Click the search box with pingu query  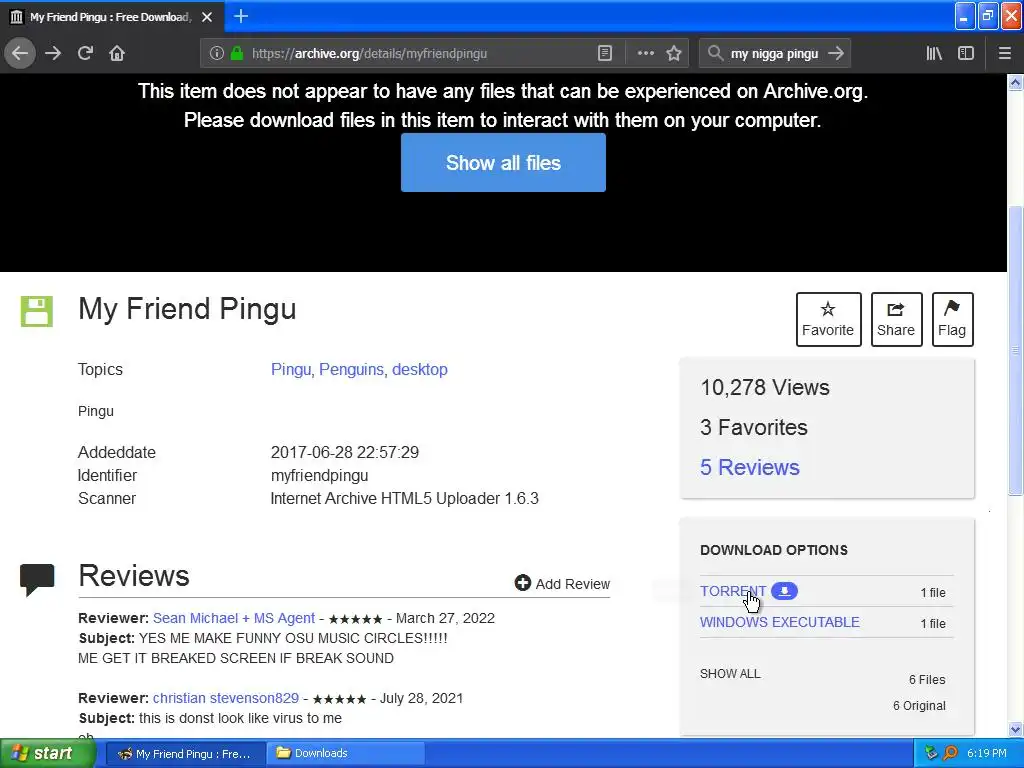pyautogui.click(x=775, y=54)
